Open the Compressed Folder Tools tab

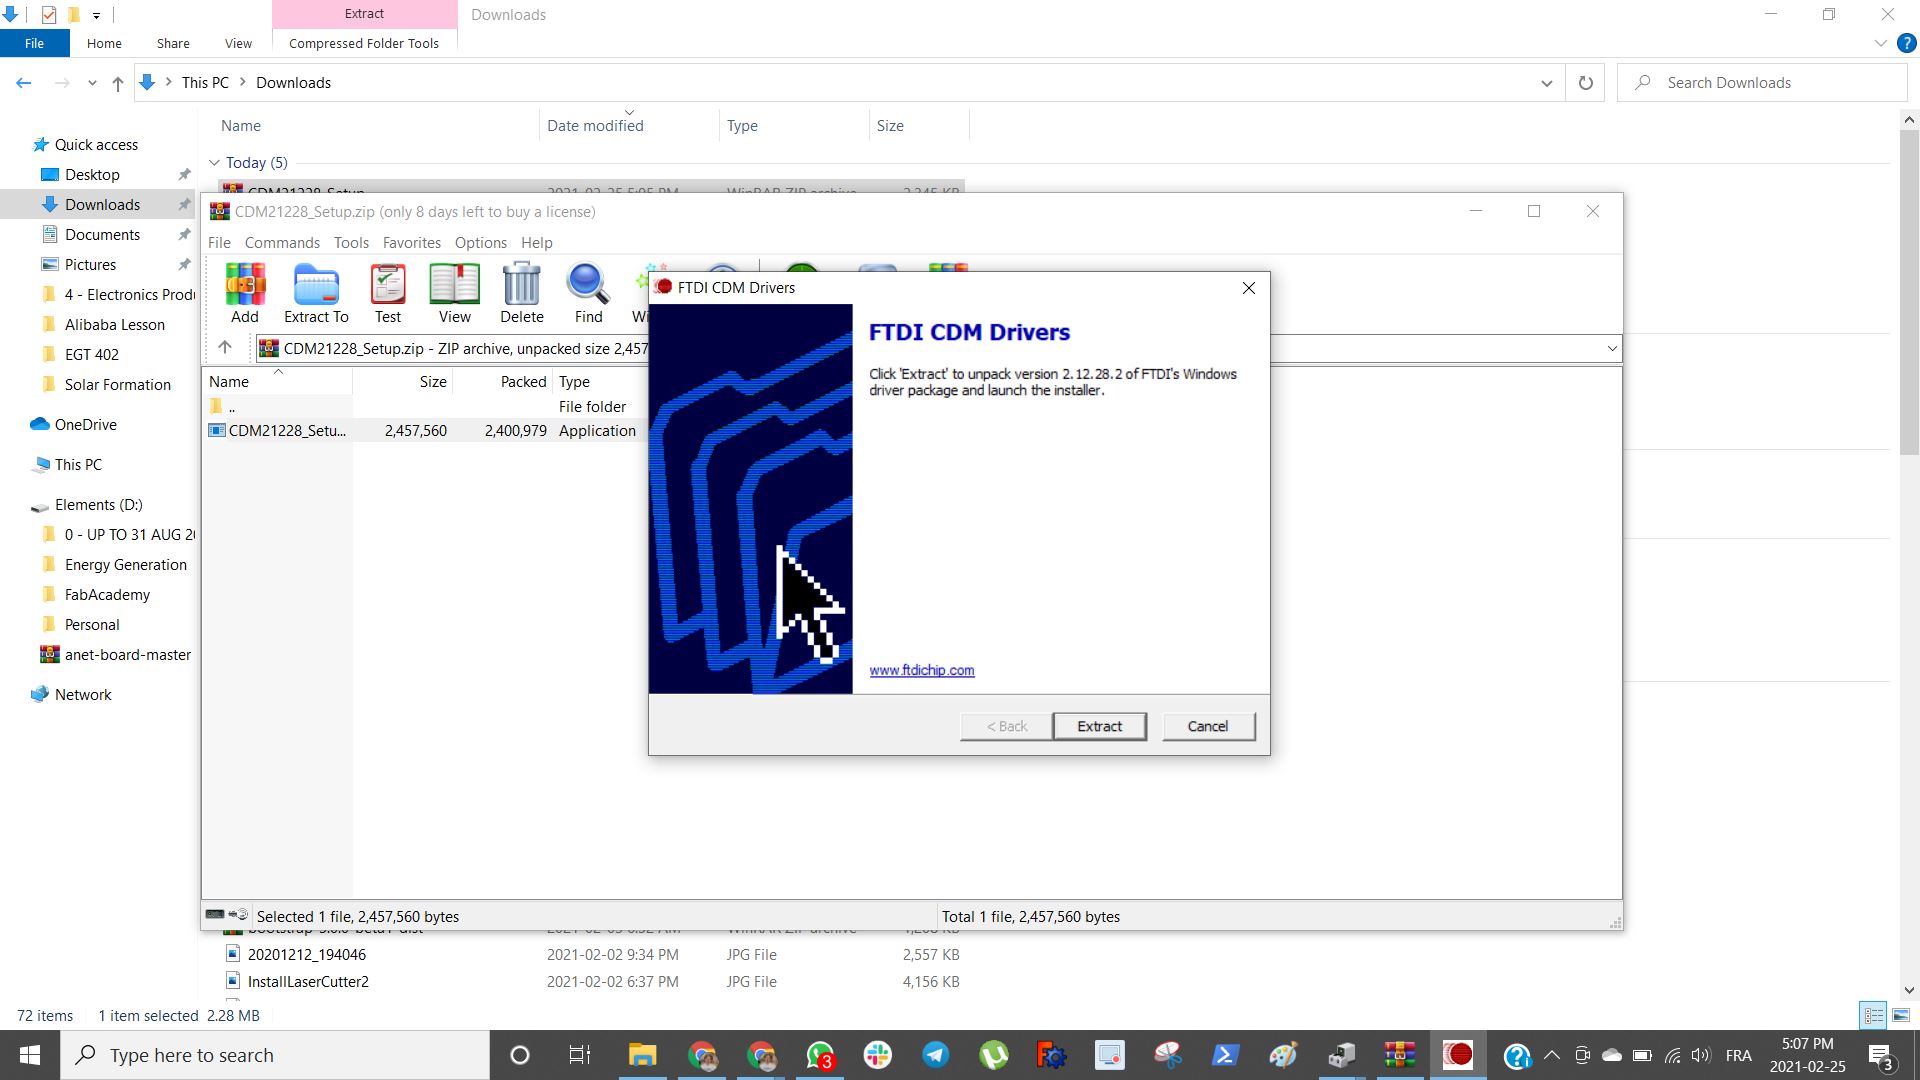click(364, 43)
